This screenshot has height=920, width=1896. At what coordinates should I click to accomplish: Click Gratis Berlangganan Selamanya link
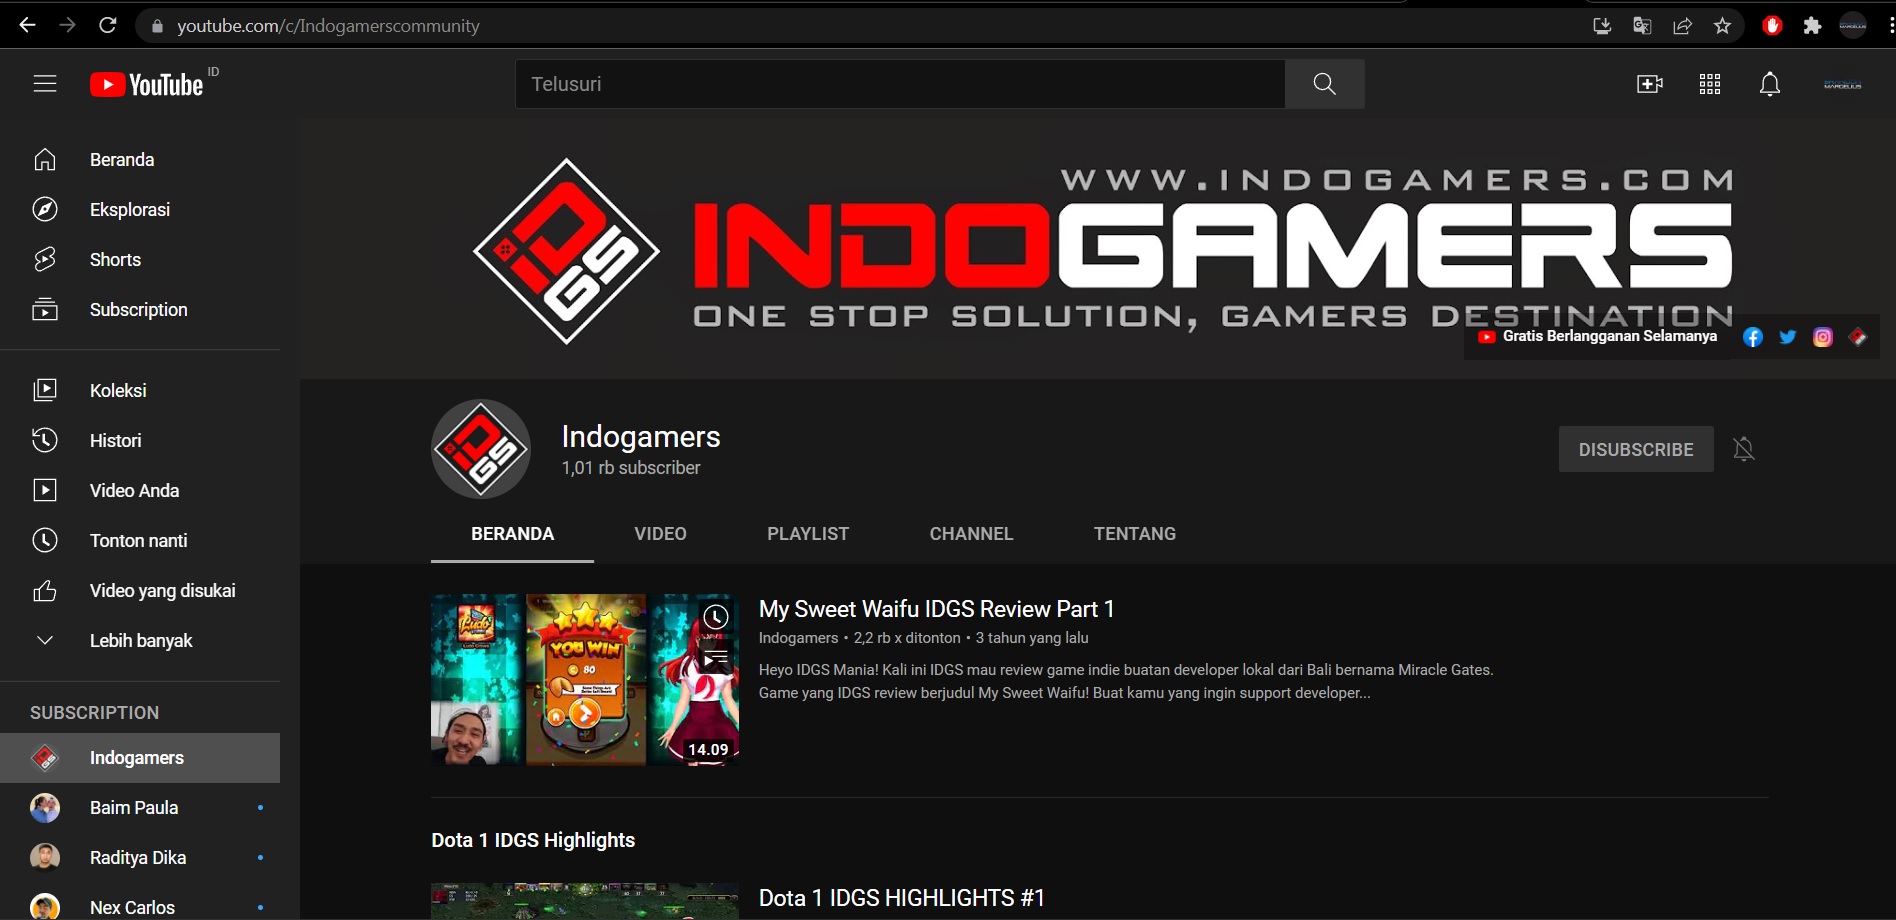pos(1598,336)
